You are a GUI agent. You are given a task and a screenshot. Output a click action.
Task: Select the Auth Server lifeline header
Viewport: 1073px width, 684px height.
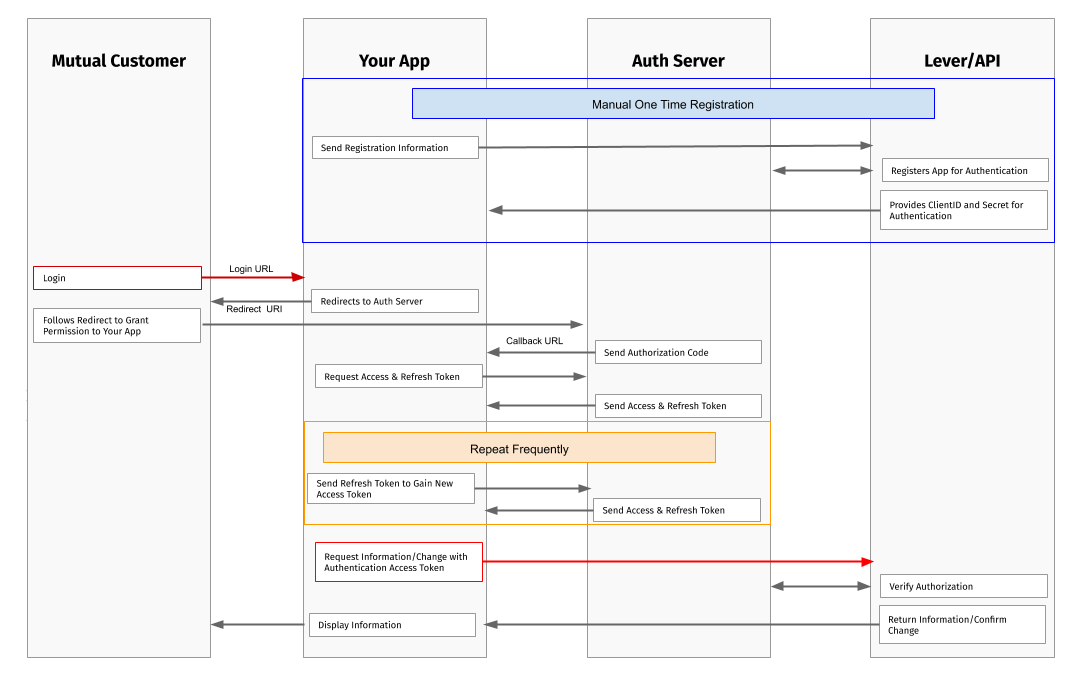pos(678,60)
